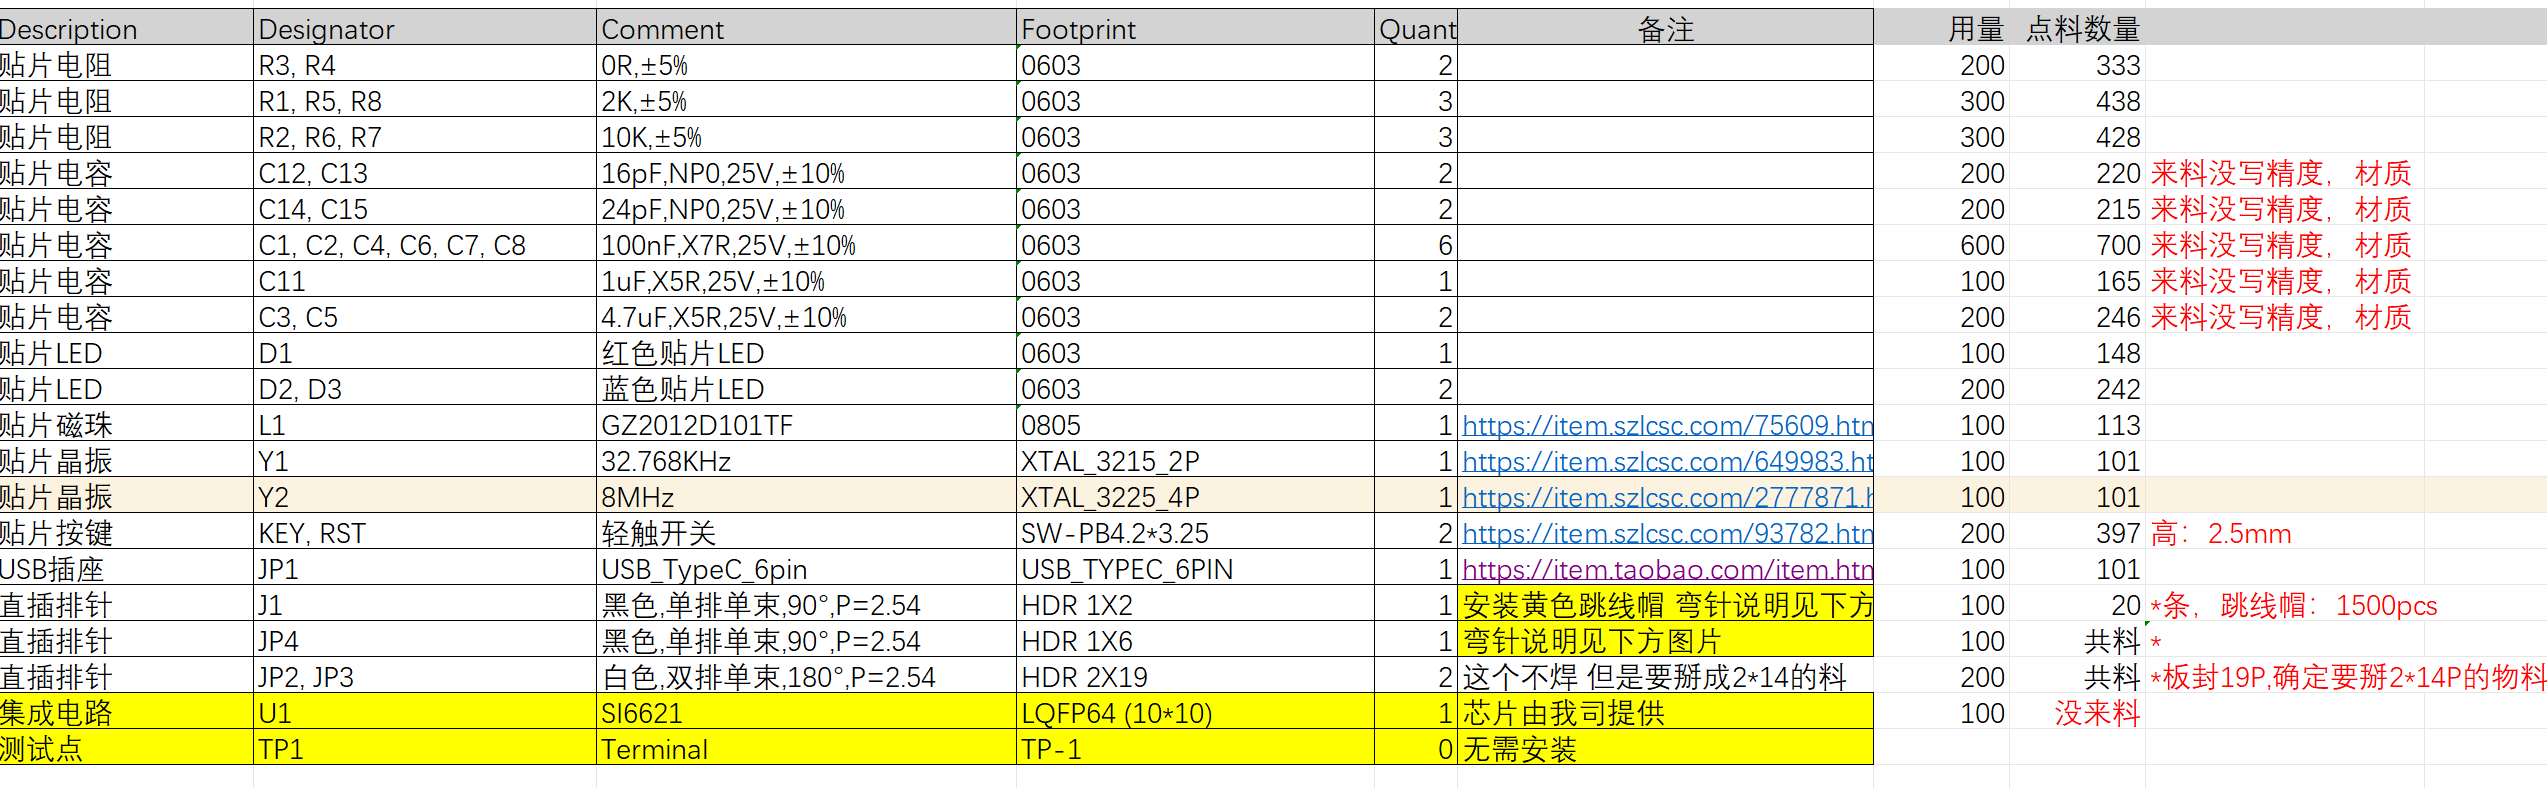
Task: Click the 备注 header cell
Action: click(1665, 29)
